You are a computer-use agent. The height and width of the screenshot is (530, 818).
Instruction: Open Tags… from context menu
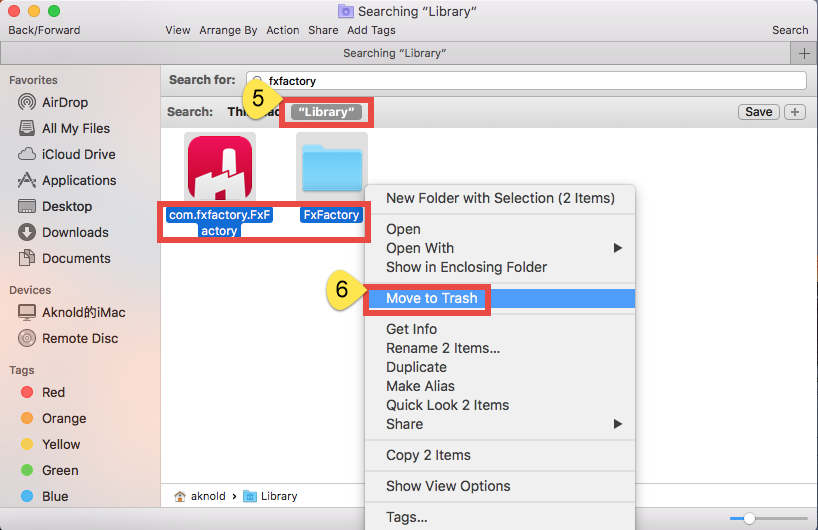500,517
